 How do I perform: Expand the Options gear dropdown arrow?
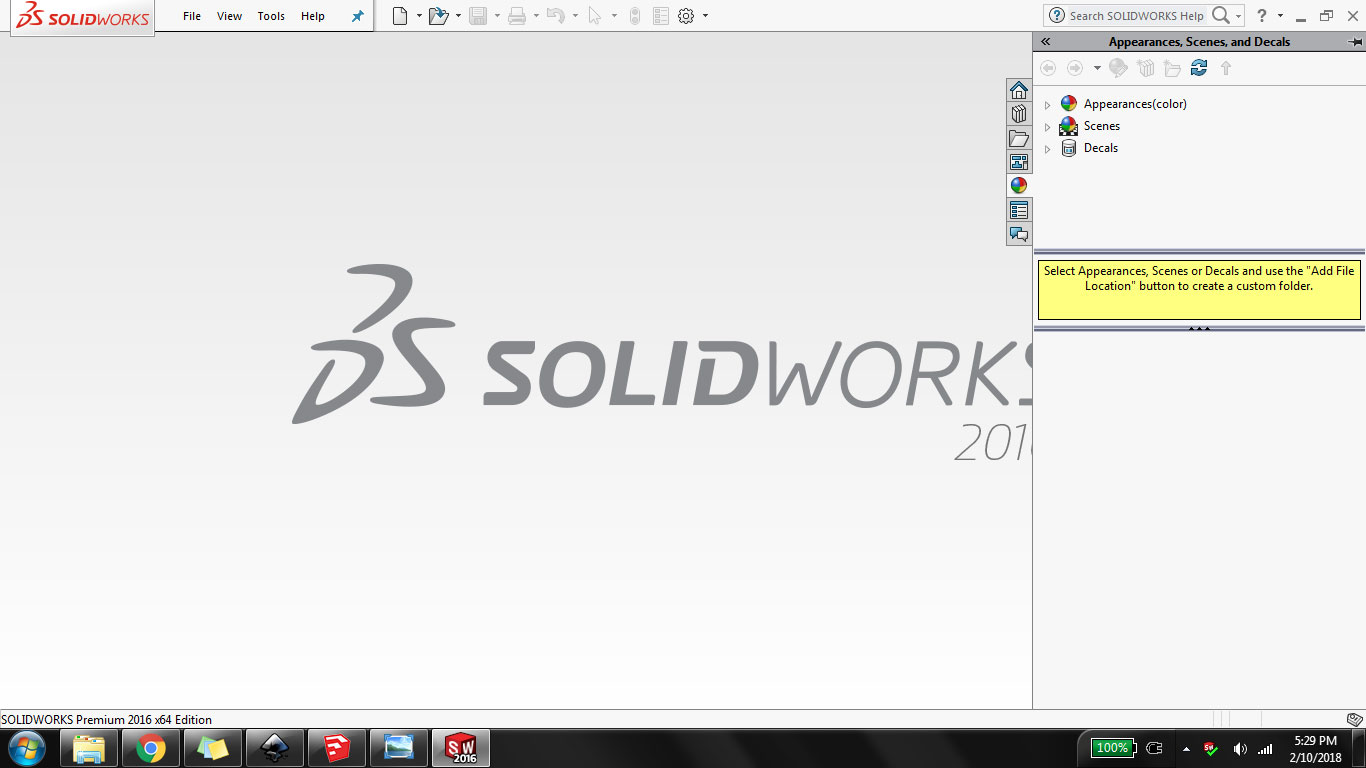[705, 16]
